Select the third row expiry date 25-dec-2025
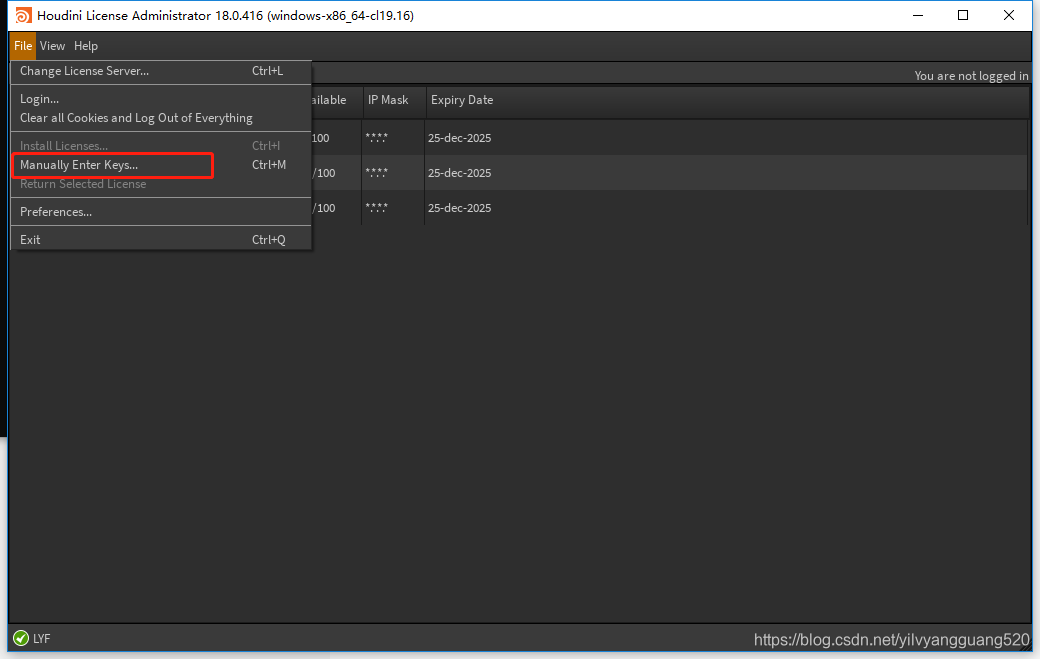Screen dimensions: 1040x659 tap(460, 208)
